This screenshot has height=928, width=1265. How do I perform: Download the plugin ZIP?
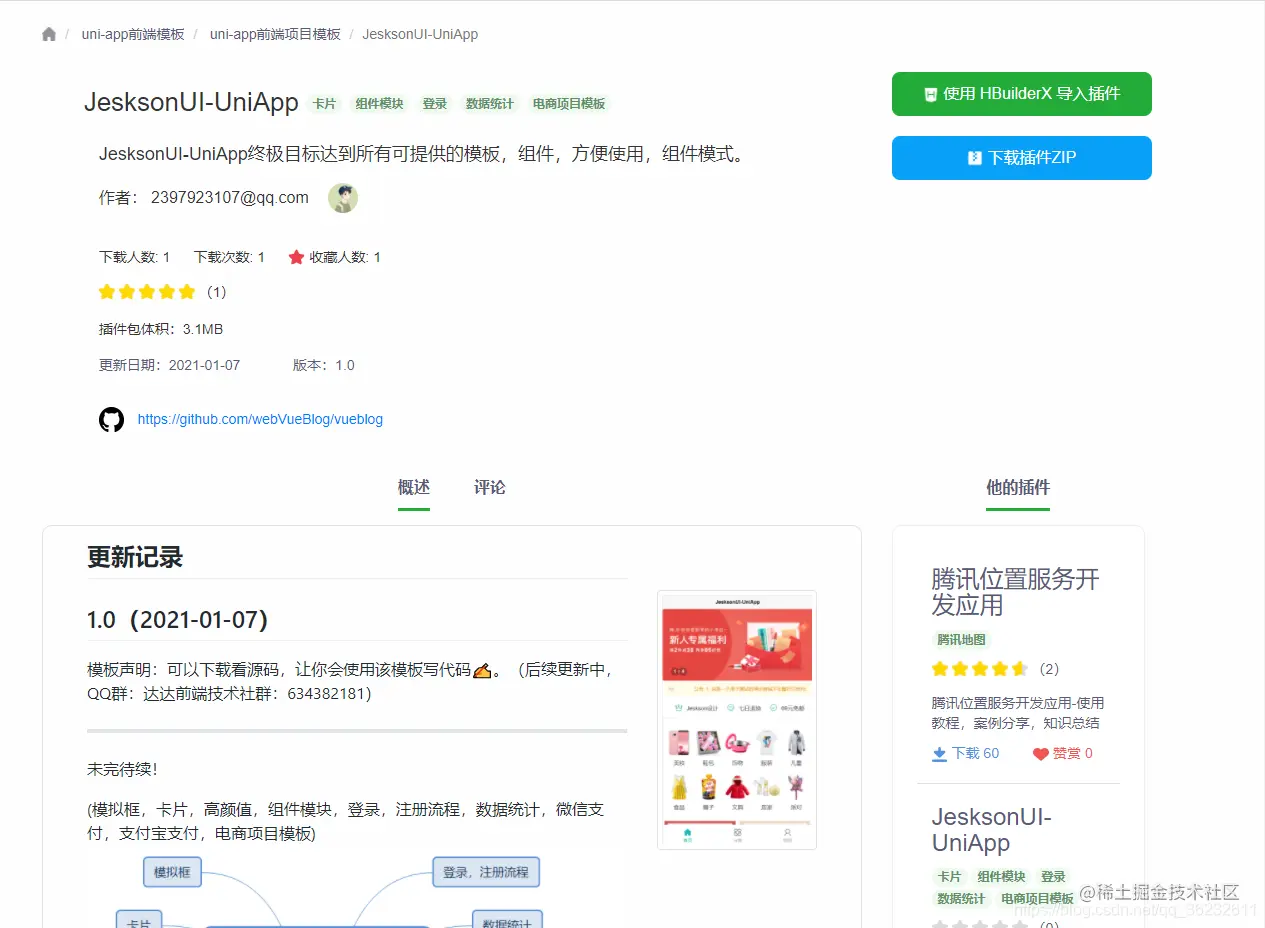1022,158
